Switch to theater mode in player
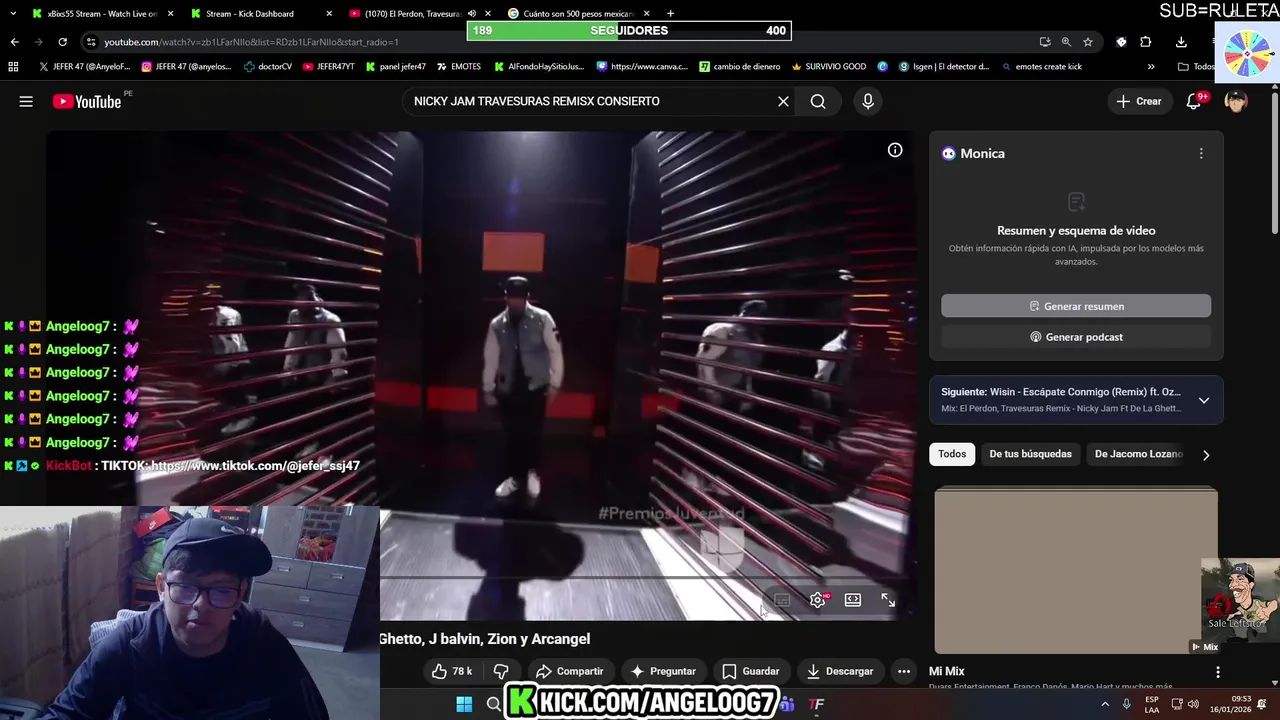1280x720 pixels. [853, 600]
